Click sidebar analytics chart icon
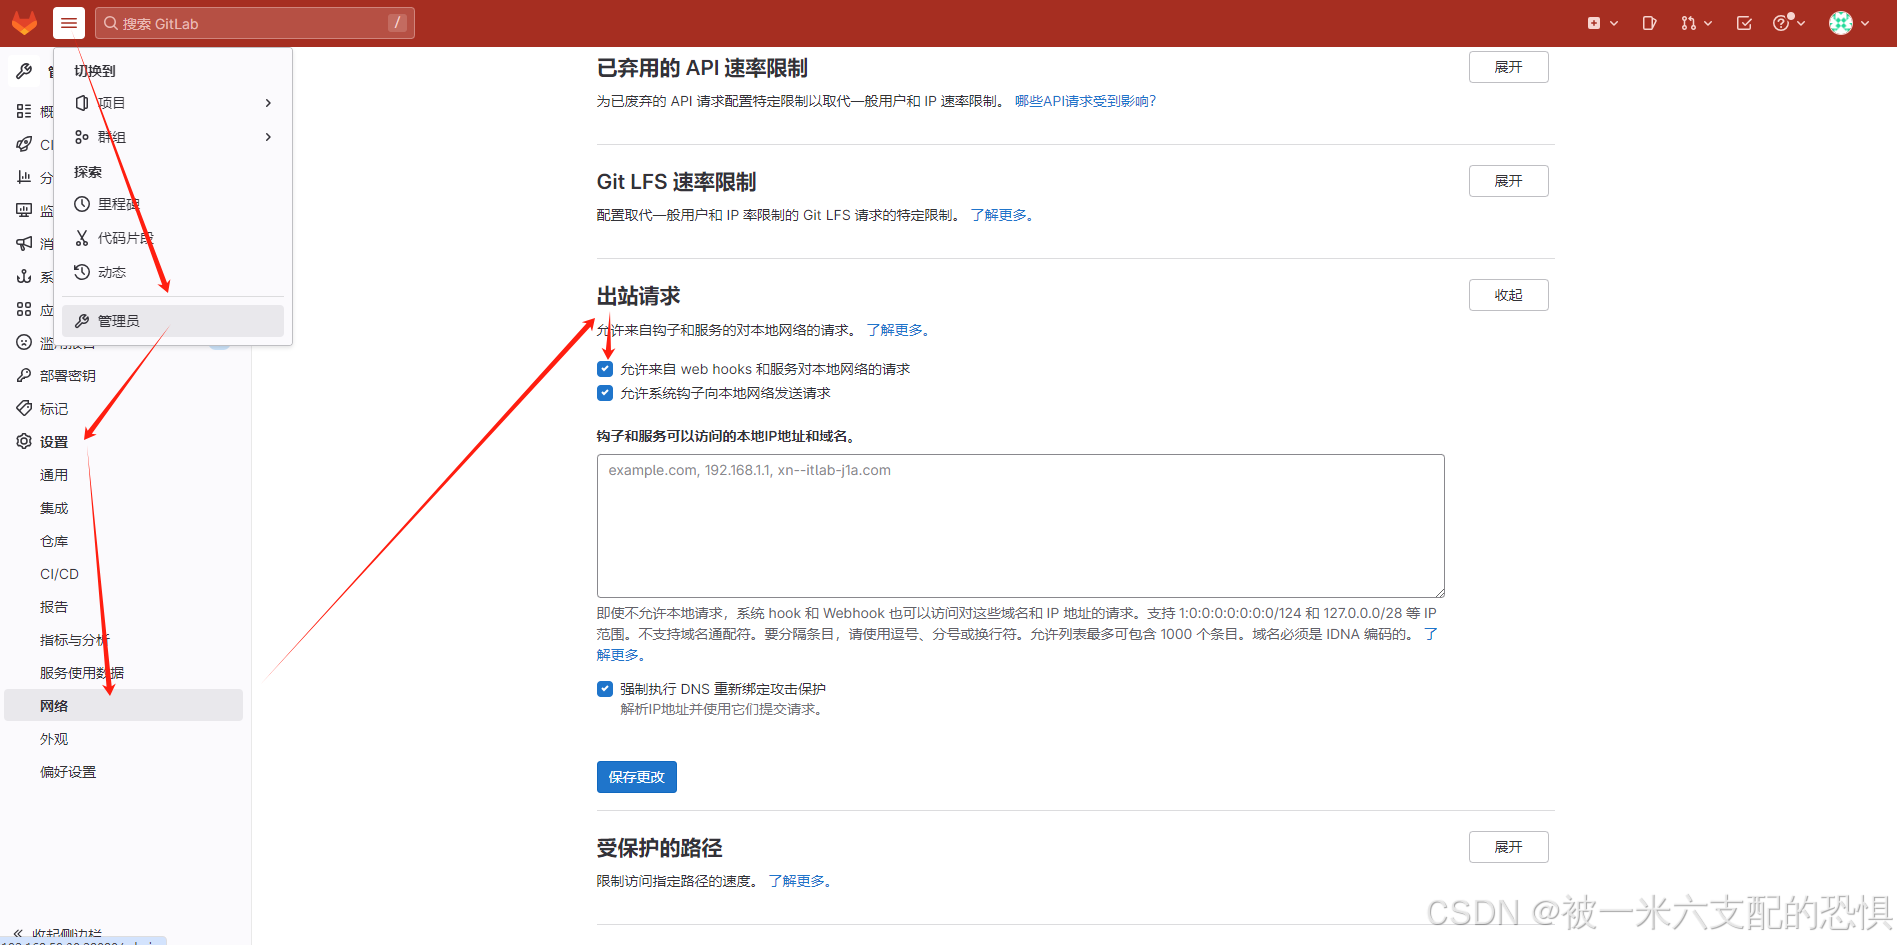This screenshot has height=945, width=1897. 24,177
